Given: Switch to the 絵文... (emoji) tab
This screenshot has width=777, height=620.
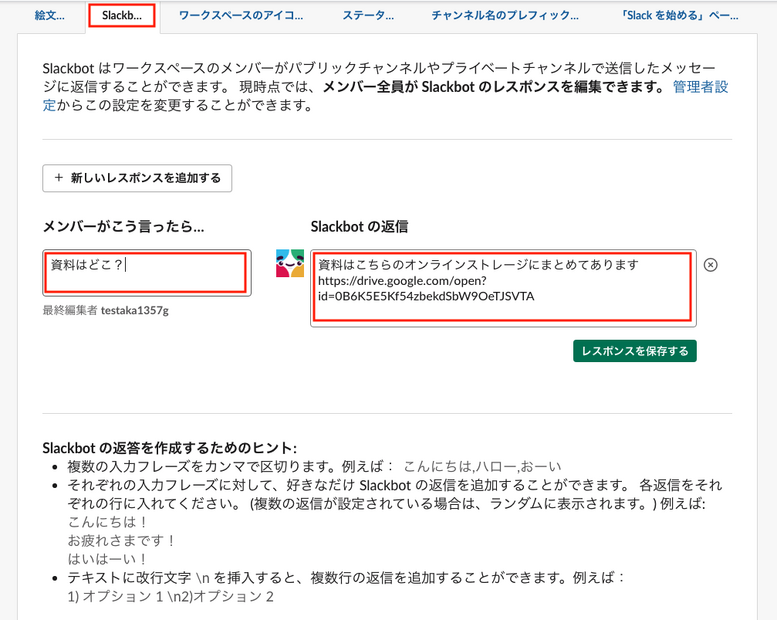Looking at the screenshot, I should (49, 15).
